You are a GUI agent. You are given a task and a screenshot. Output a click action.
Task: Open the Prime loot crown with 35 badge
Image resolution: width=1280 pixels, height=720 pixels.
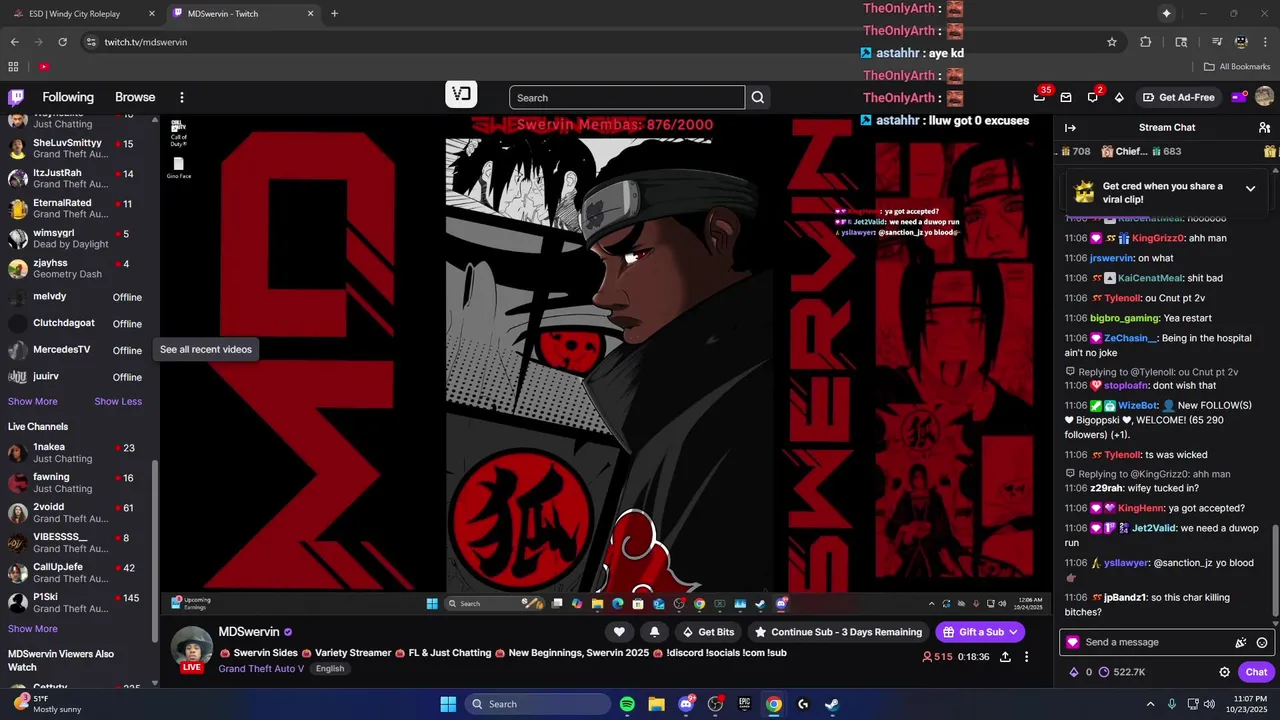[x=1040, y=97]
